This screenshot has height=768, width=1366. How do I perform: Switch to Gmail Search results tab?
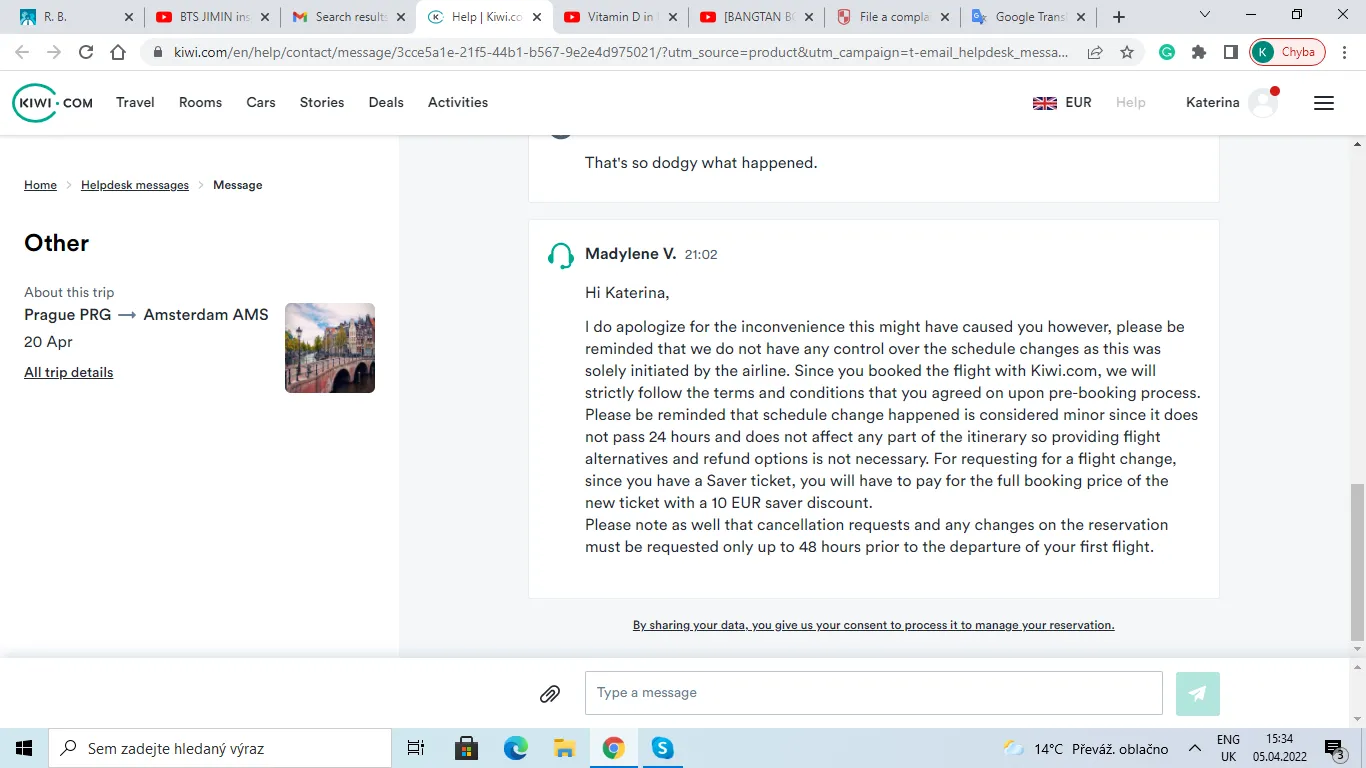pos(348,17)
